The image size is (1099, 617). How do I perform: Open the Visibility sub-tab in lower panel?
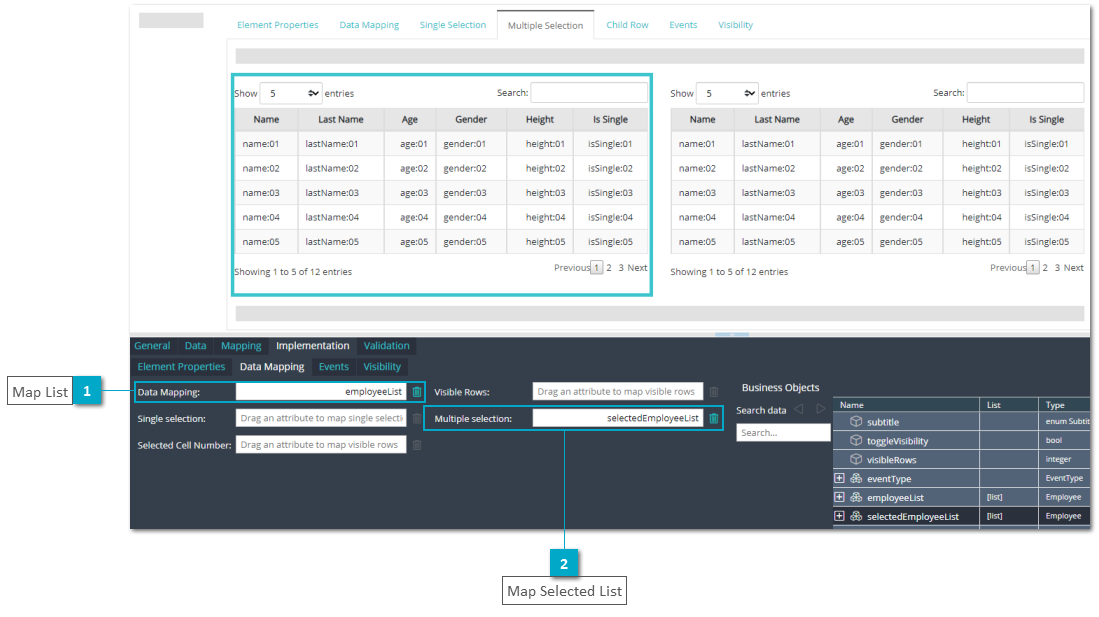click(382, 367)
